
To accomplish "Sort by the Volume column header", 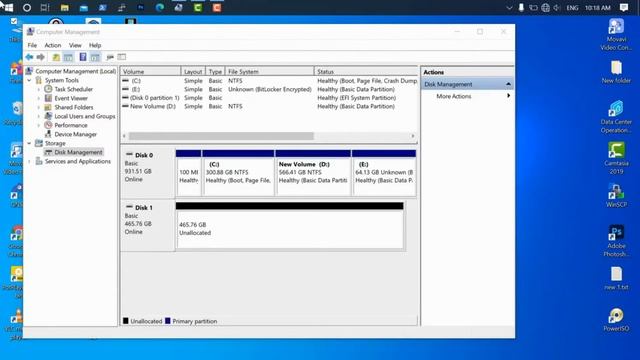I will pos(150,71).
